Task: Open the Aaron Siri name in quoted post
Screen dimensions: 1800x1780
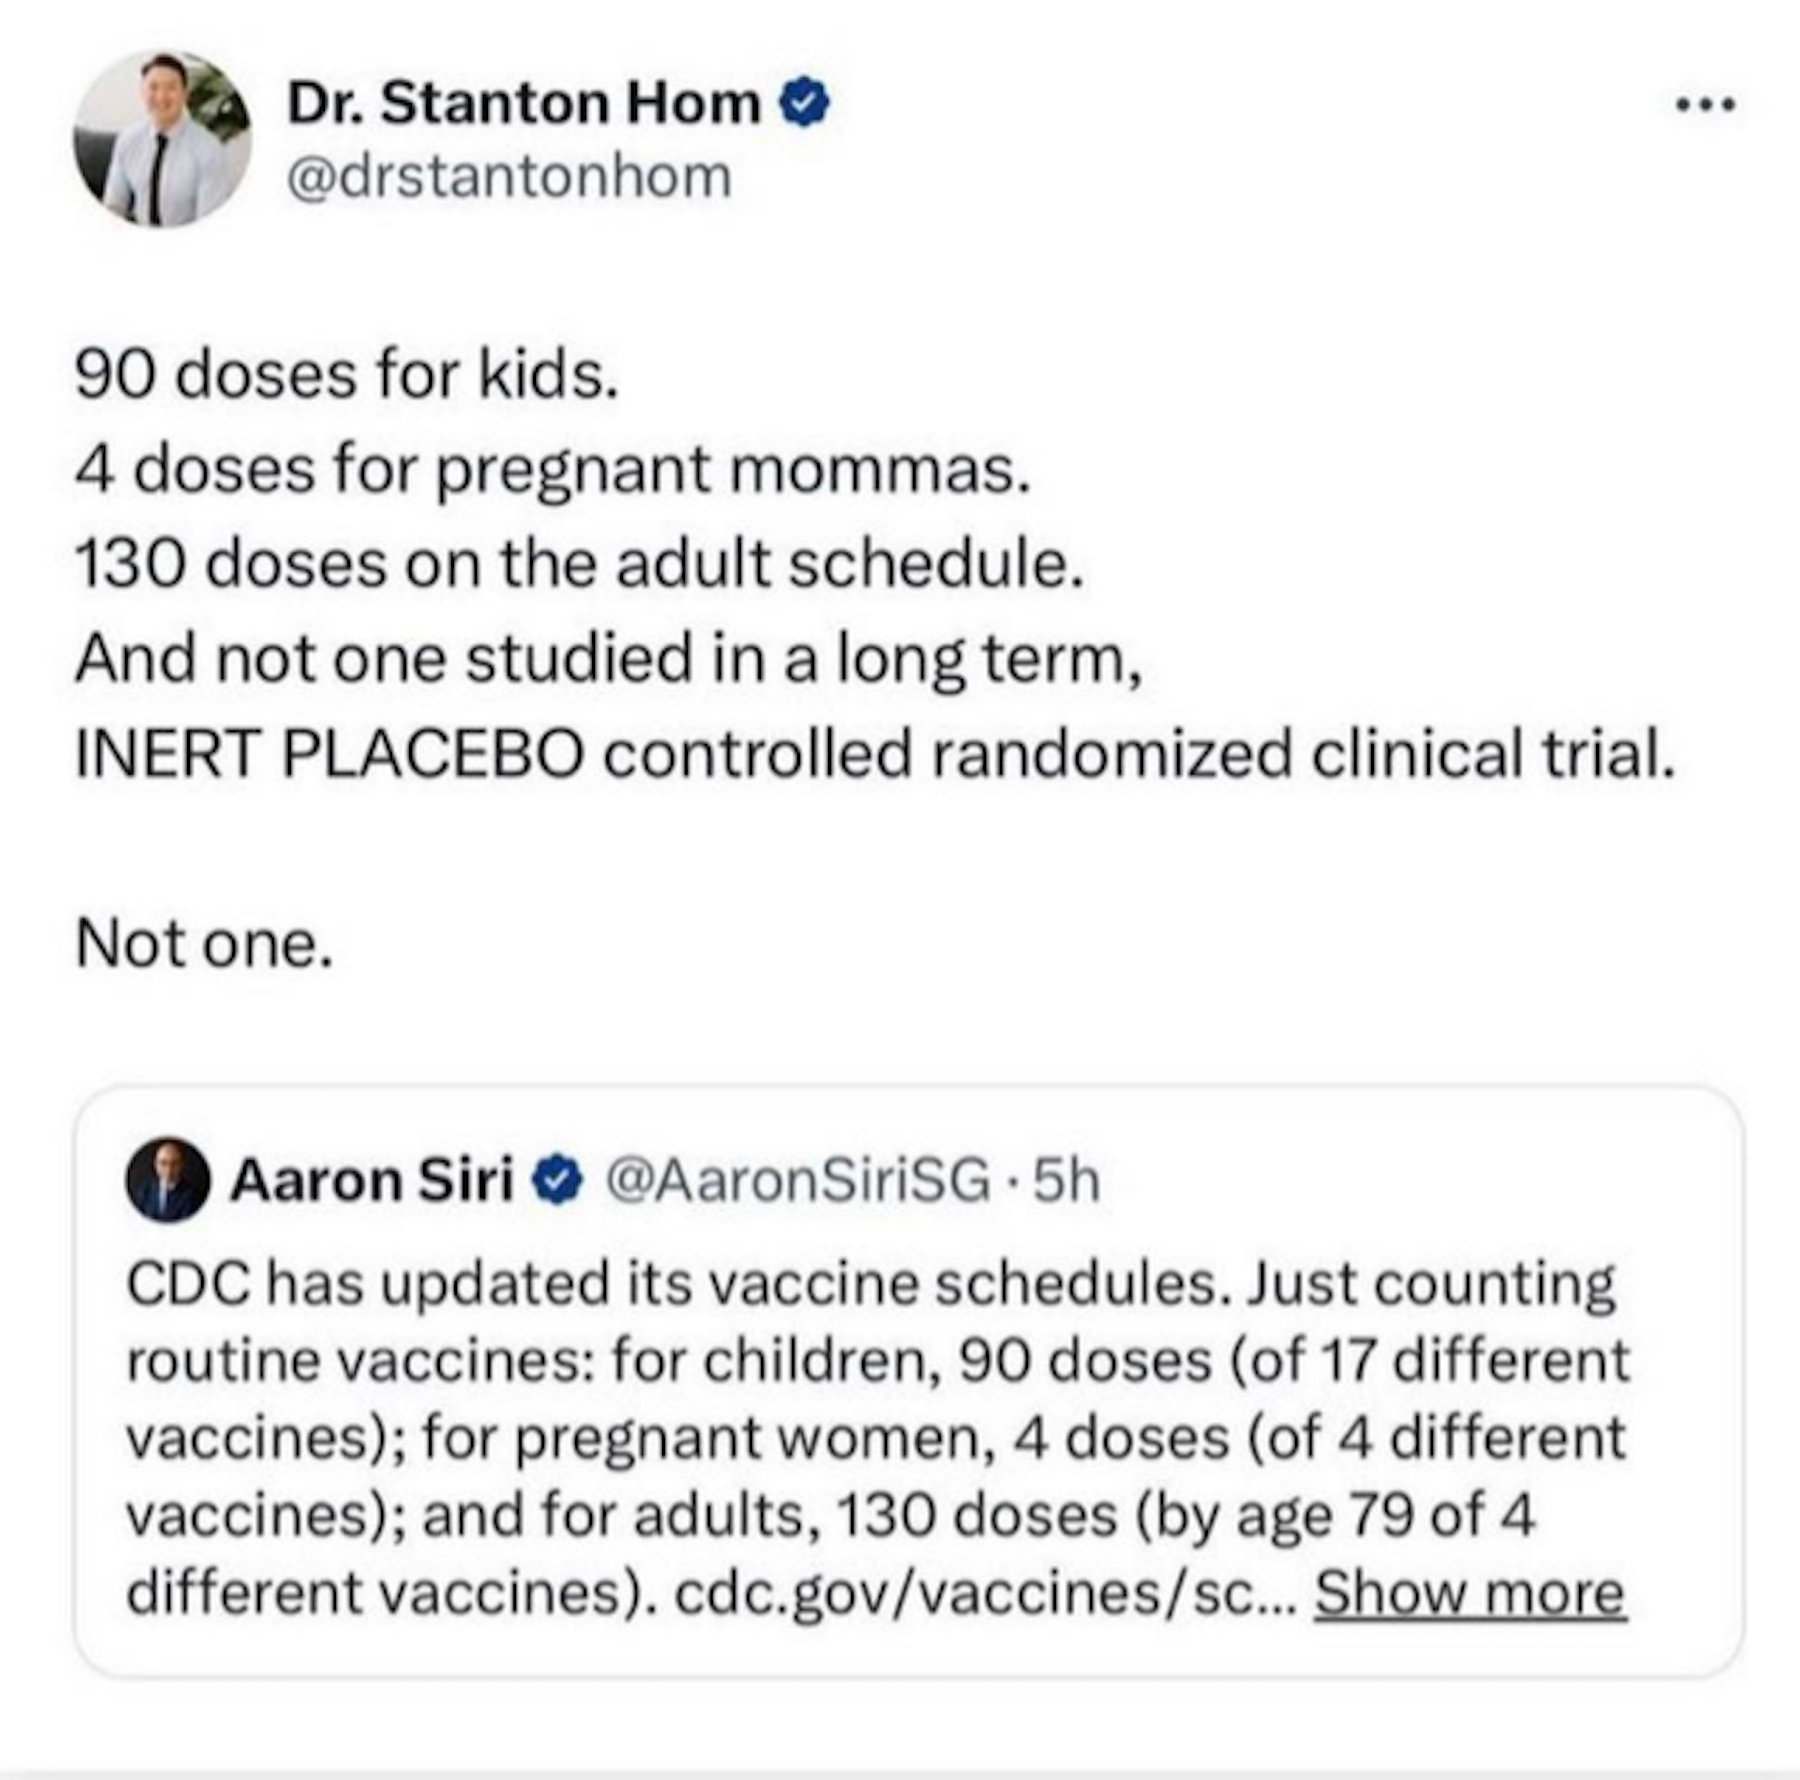Action: pos(371,1180)
